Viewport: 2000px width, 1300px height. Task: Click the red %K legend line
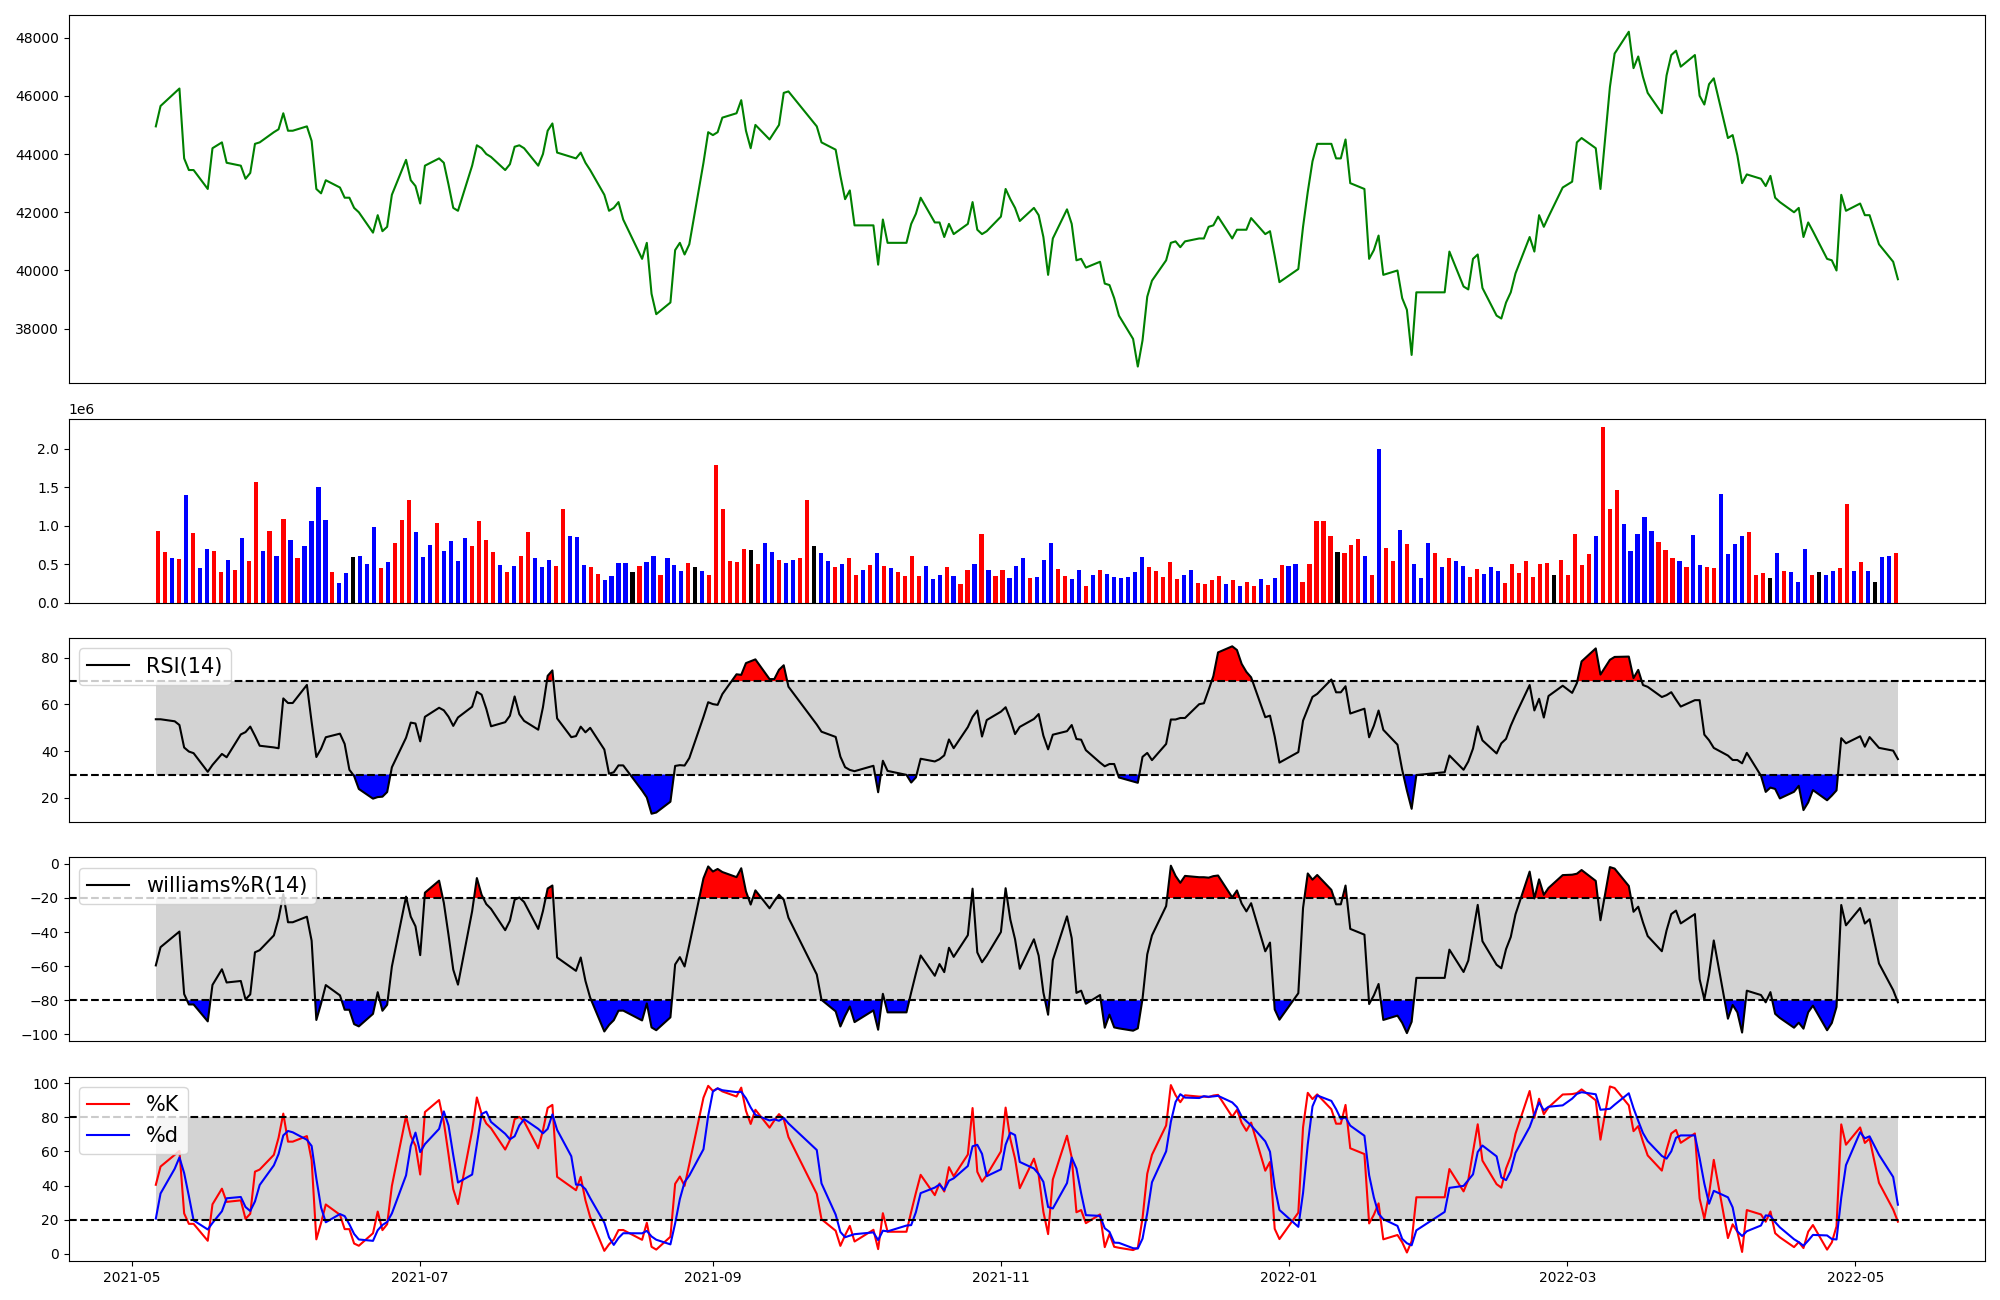tap(108, 1104)
